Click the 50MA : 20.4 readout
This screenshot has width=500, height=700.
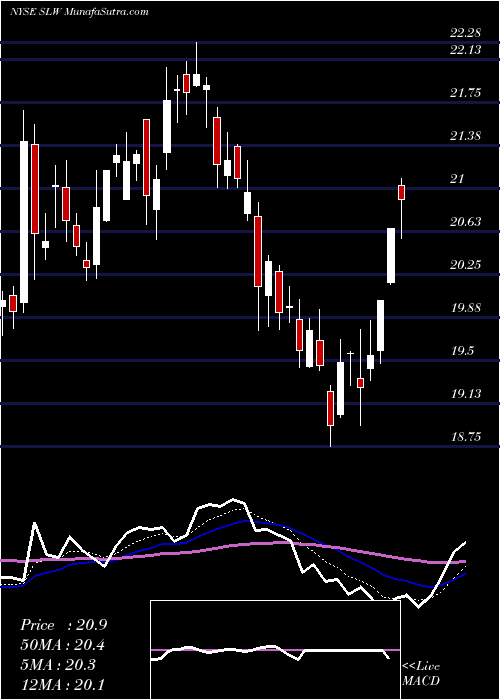[63, 645]
